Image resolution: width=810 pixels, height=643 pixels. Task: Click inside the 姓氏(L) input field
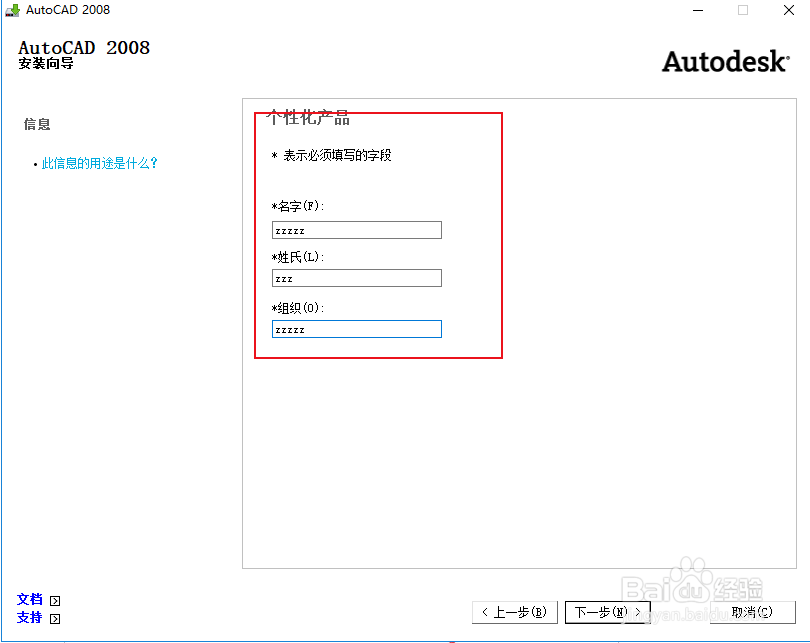tap(356, 277)
